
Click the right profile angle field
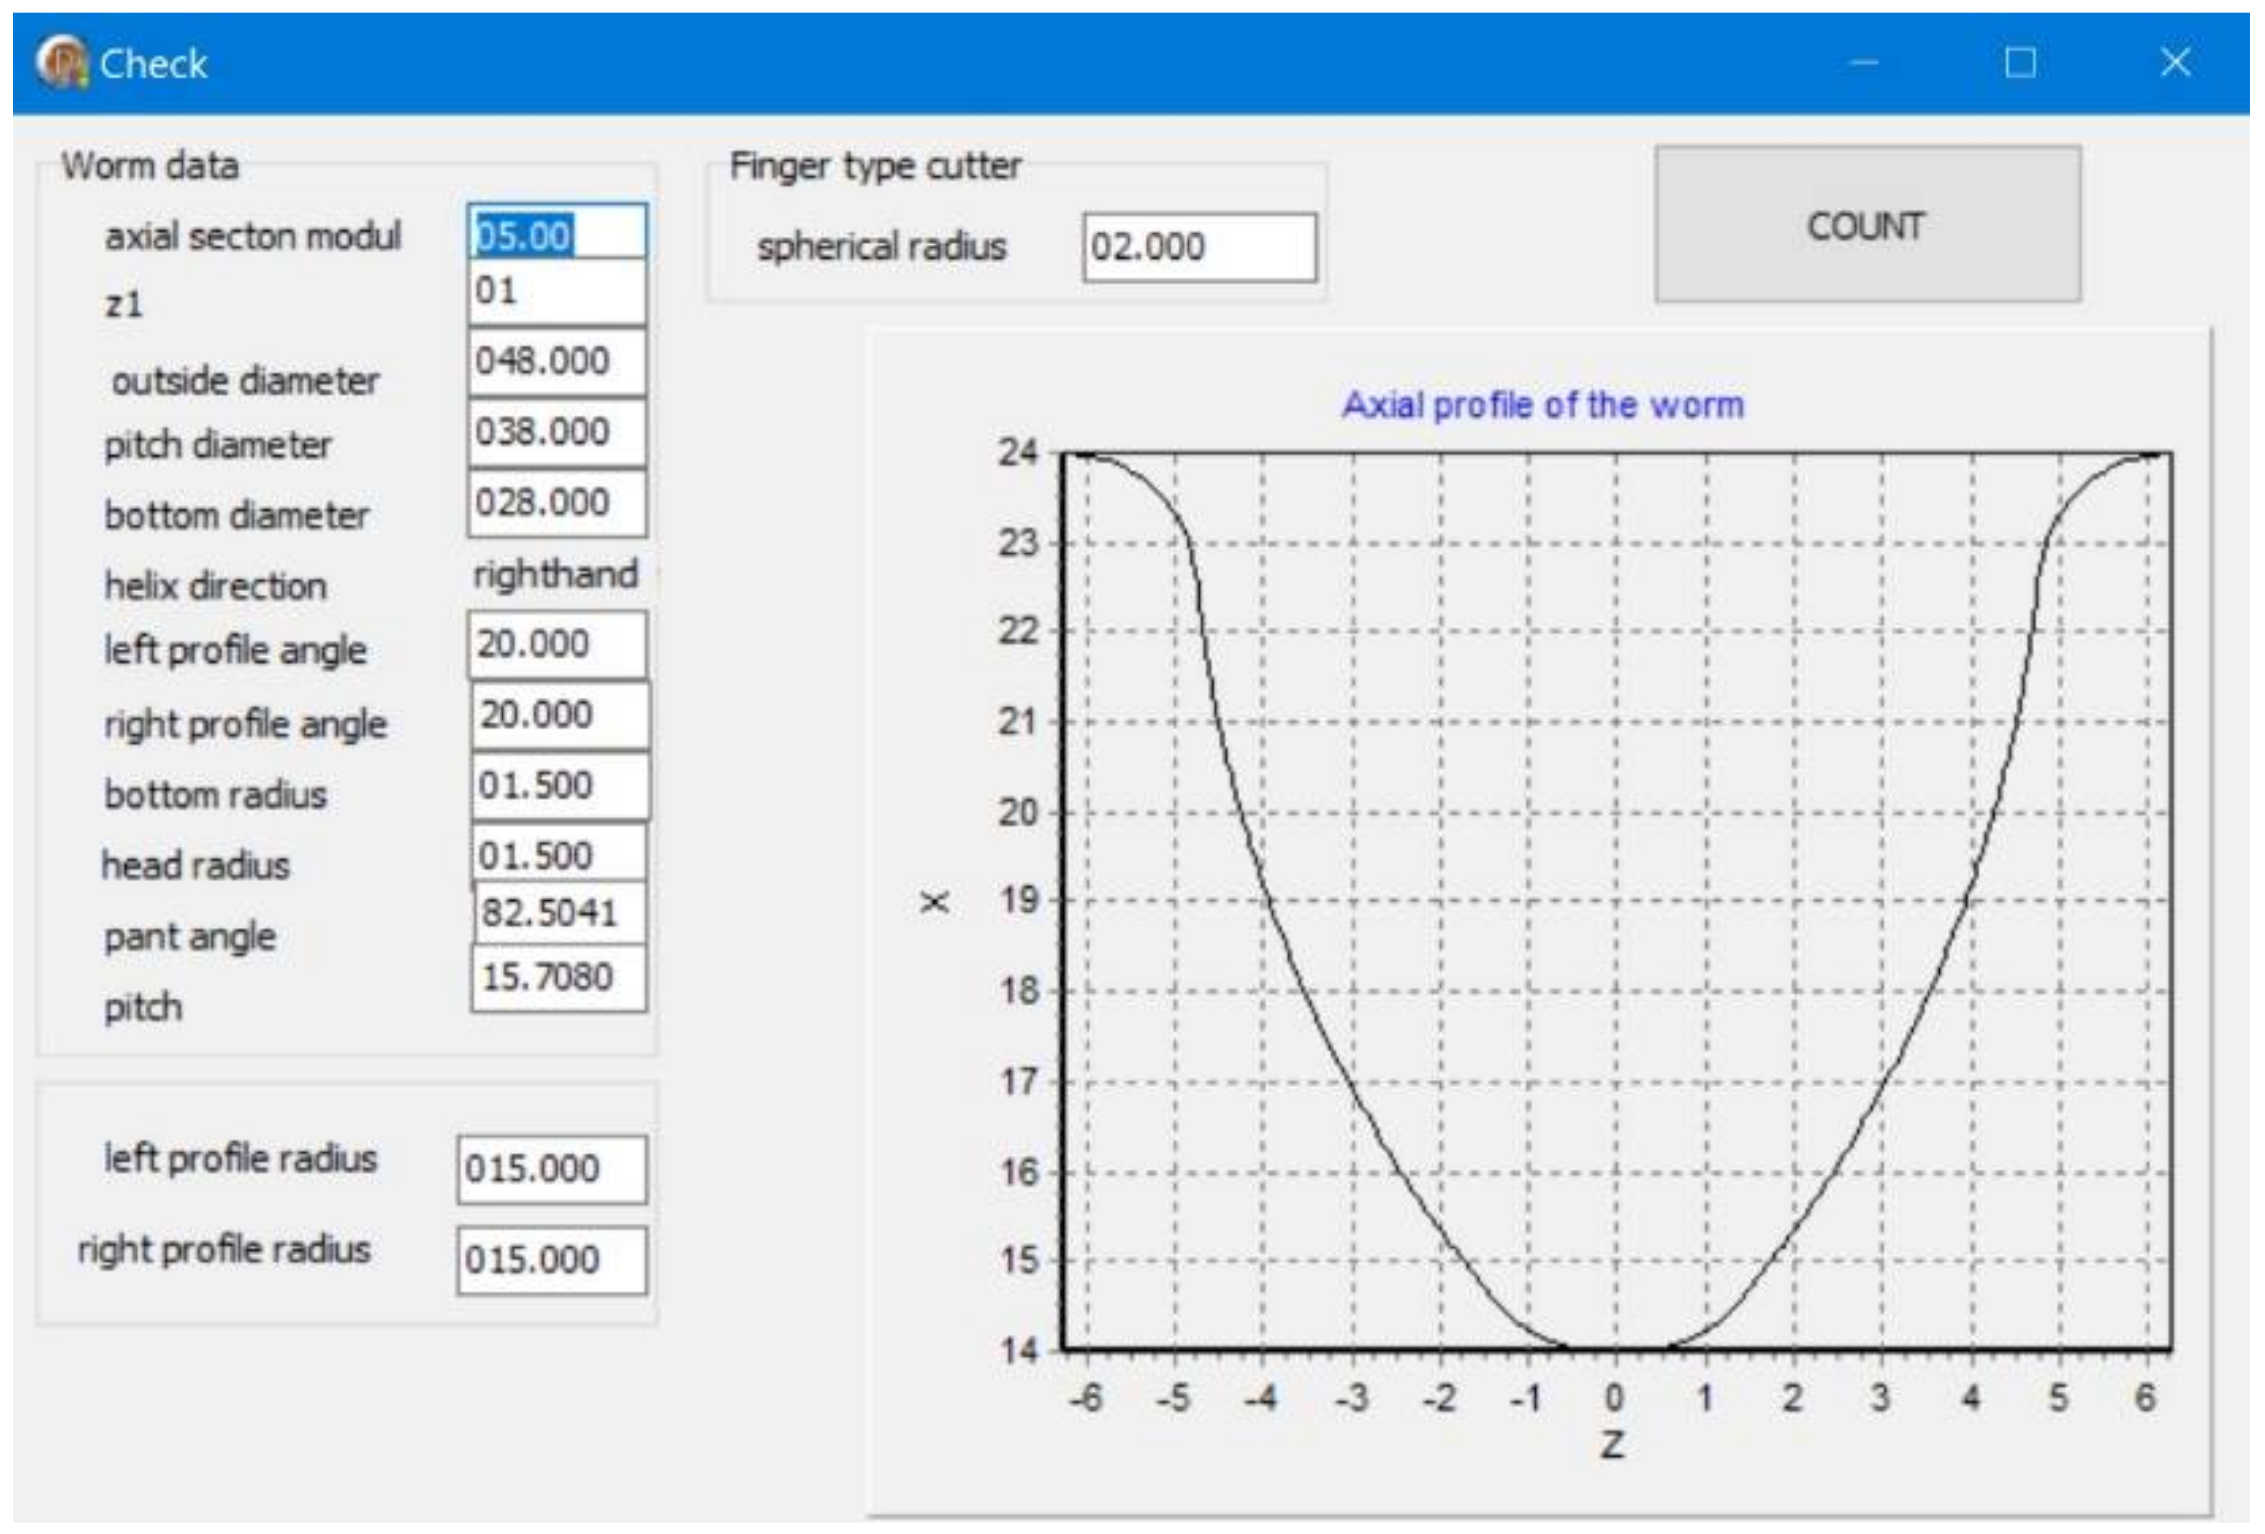click(560, 715)
